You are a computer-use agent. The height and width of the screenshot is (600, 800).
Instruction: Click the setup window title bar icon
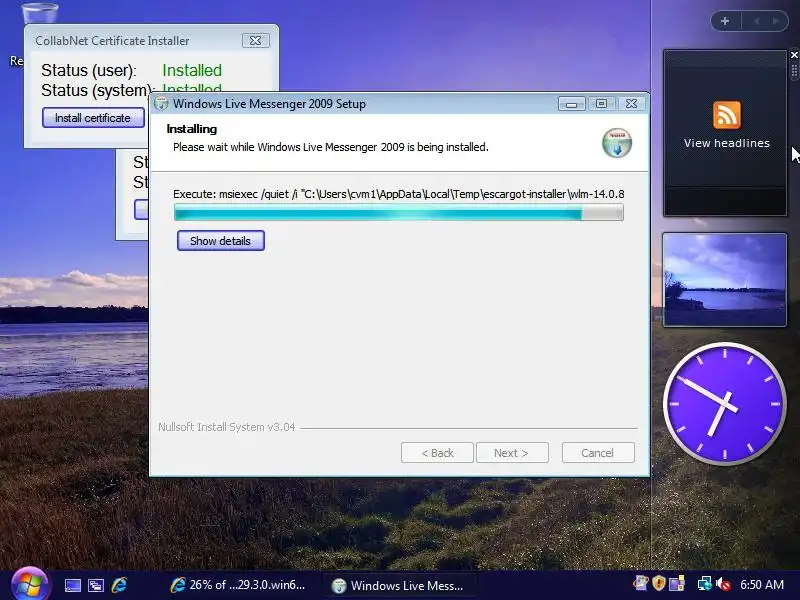tap(161, 104)
